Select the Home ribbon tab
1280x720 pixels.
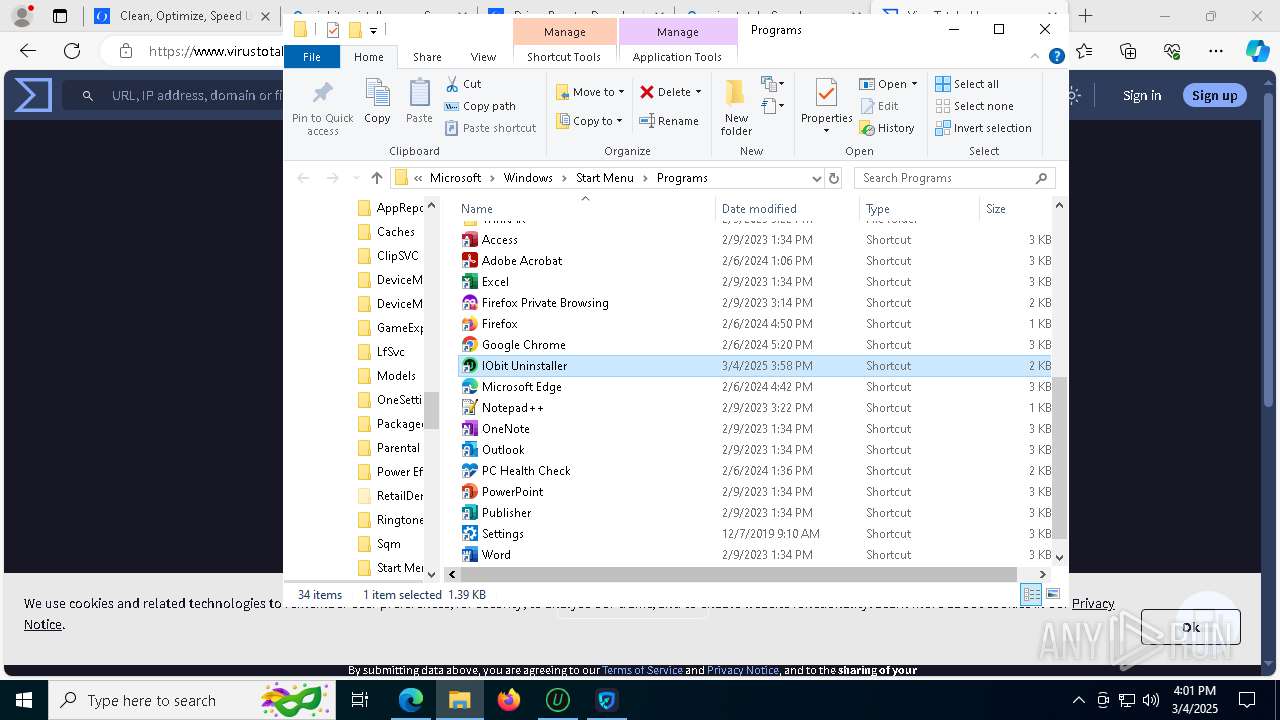coord(368,57)
